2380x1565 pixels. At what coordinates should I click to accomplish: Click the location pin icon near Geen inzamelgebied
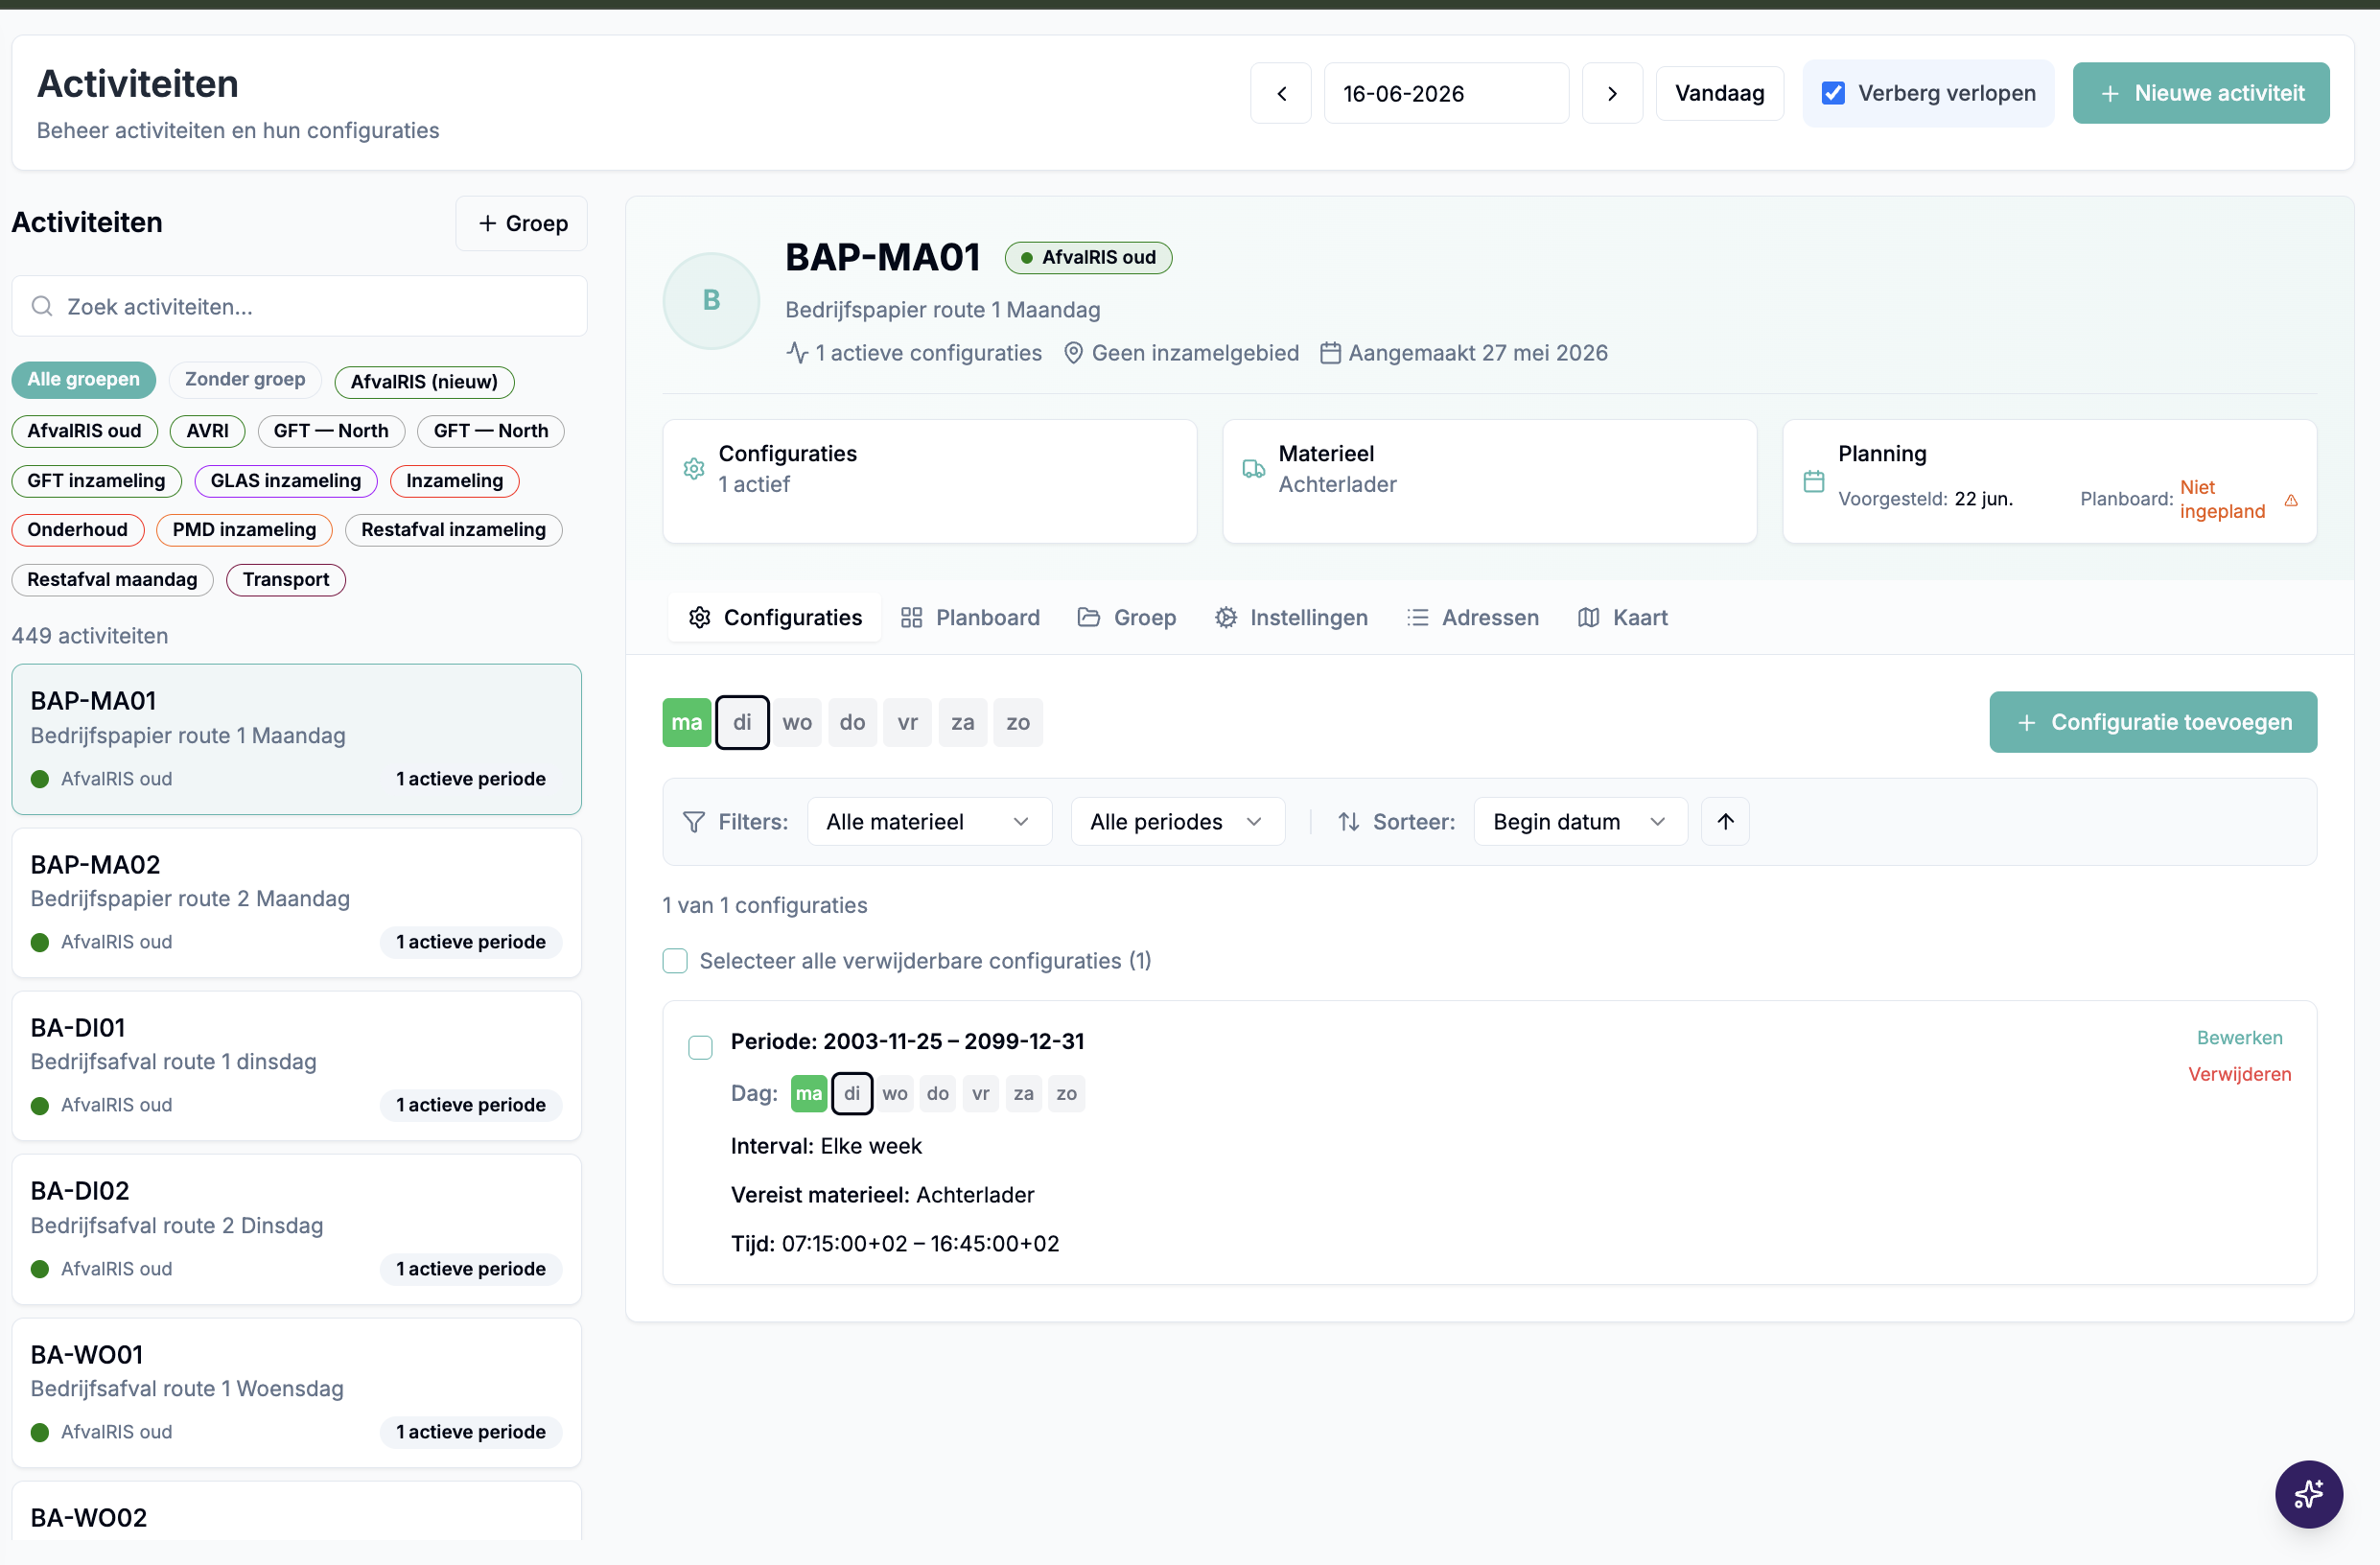(1073, 353)
